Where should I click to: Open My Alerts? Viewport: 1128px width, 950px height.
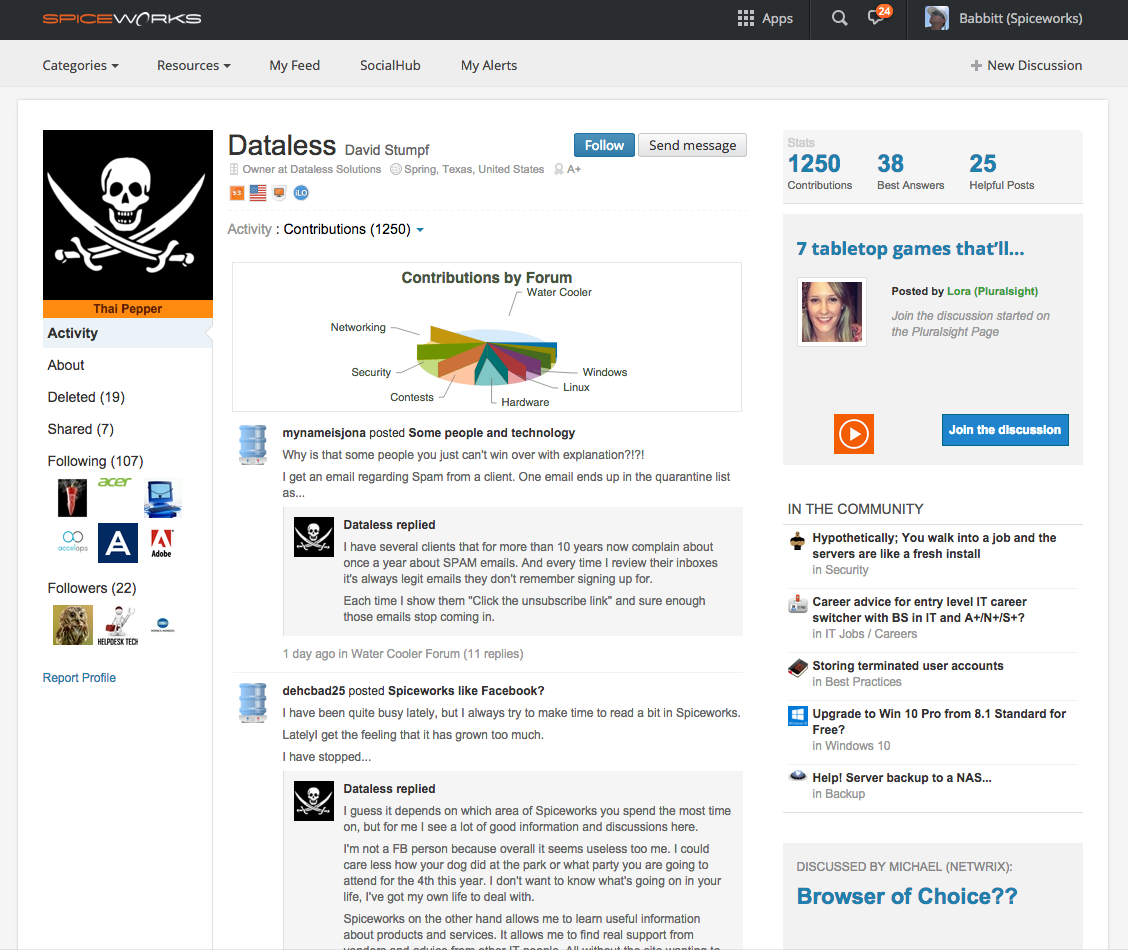[489, 65]
